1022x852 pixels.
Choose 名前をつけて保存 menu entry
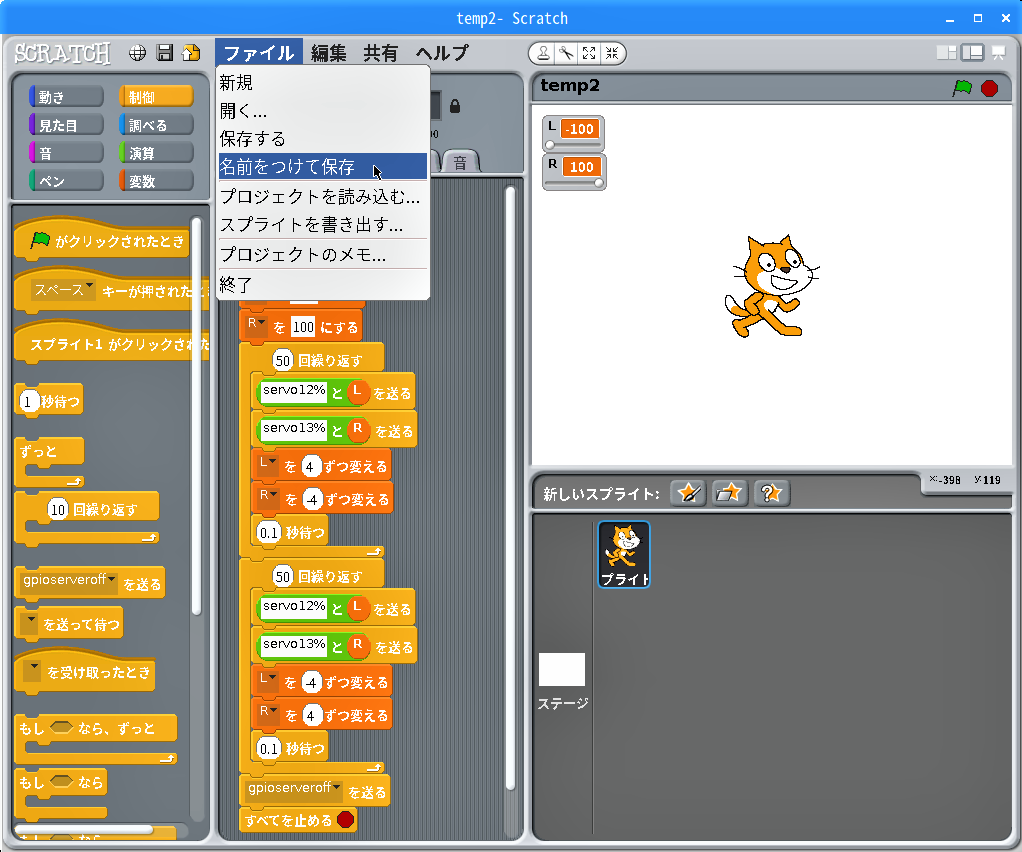point(323,167)
